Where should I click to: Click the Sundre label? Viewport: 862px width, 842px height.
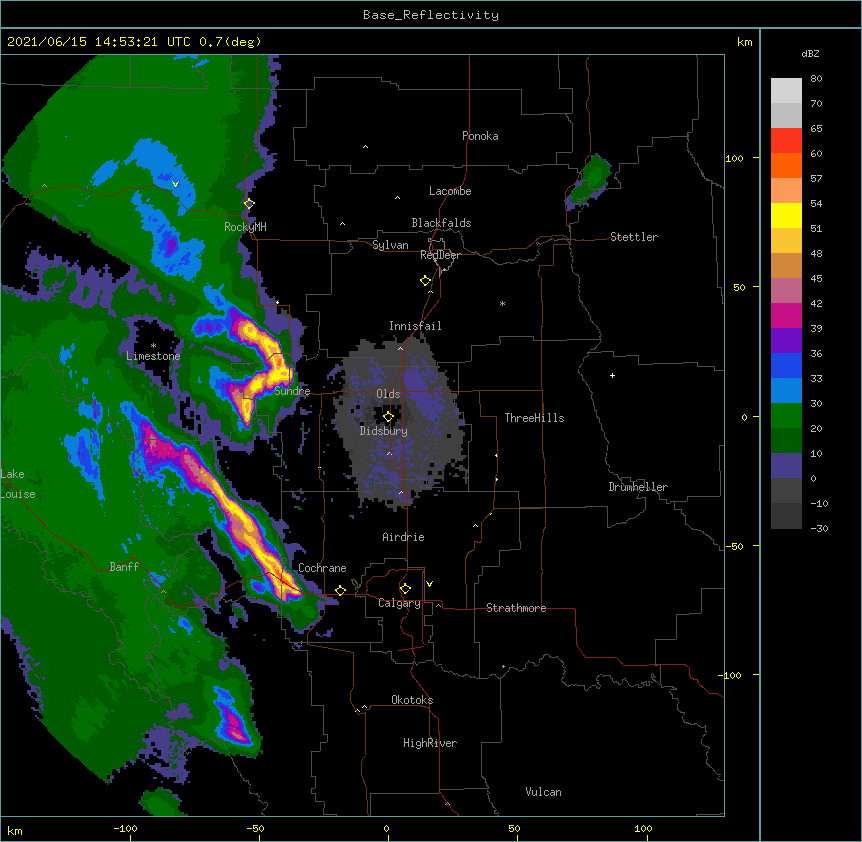292,391
